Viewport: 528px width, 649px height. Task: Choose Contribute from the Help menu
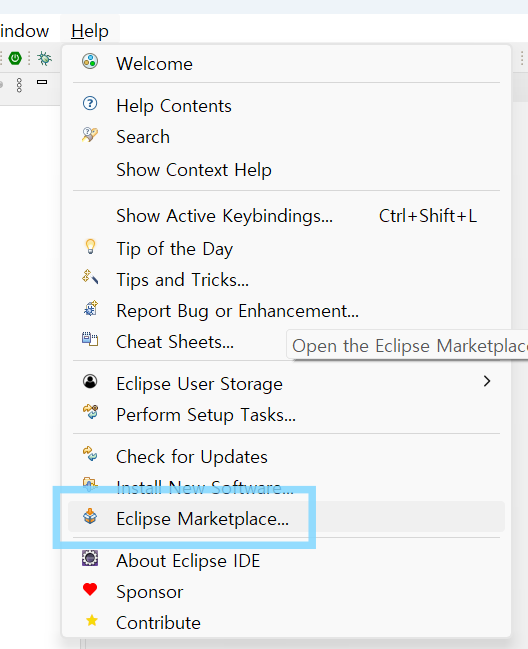(286, 623)
